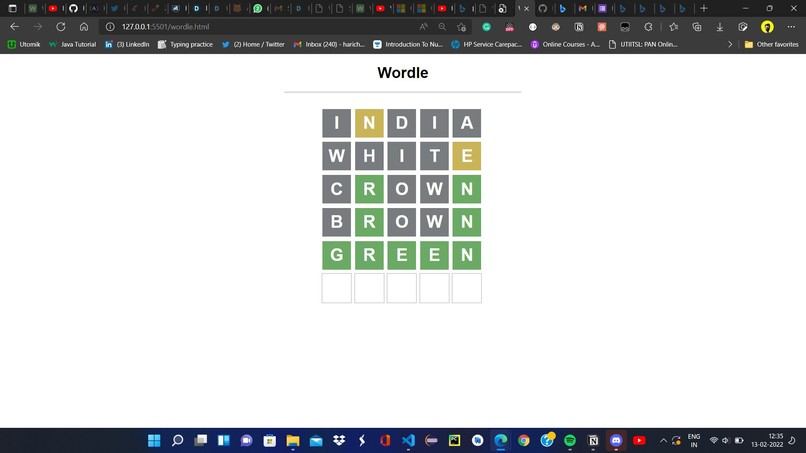Start Read Aloud from the address bar
Screen dimensions: 806x453
424,27
